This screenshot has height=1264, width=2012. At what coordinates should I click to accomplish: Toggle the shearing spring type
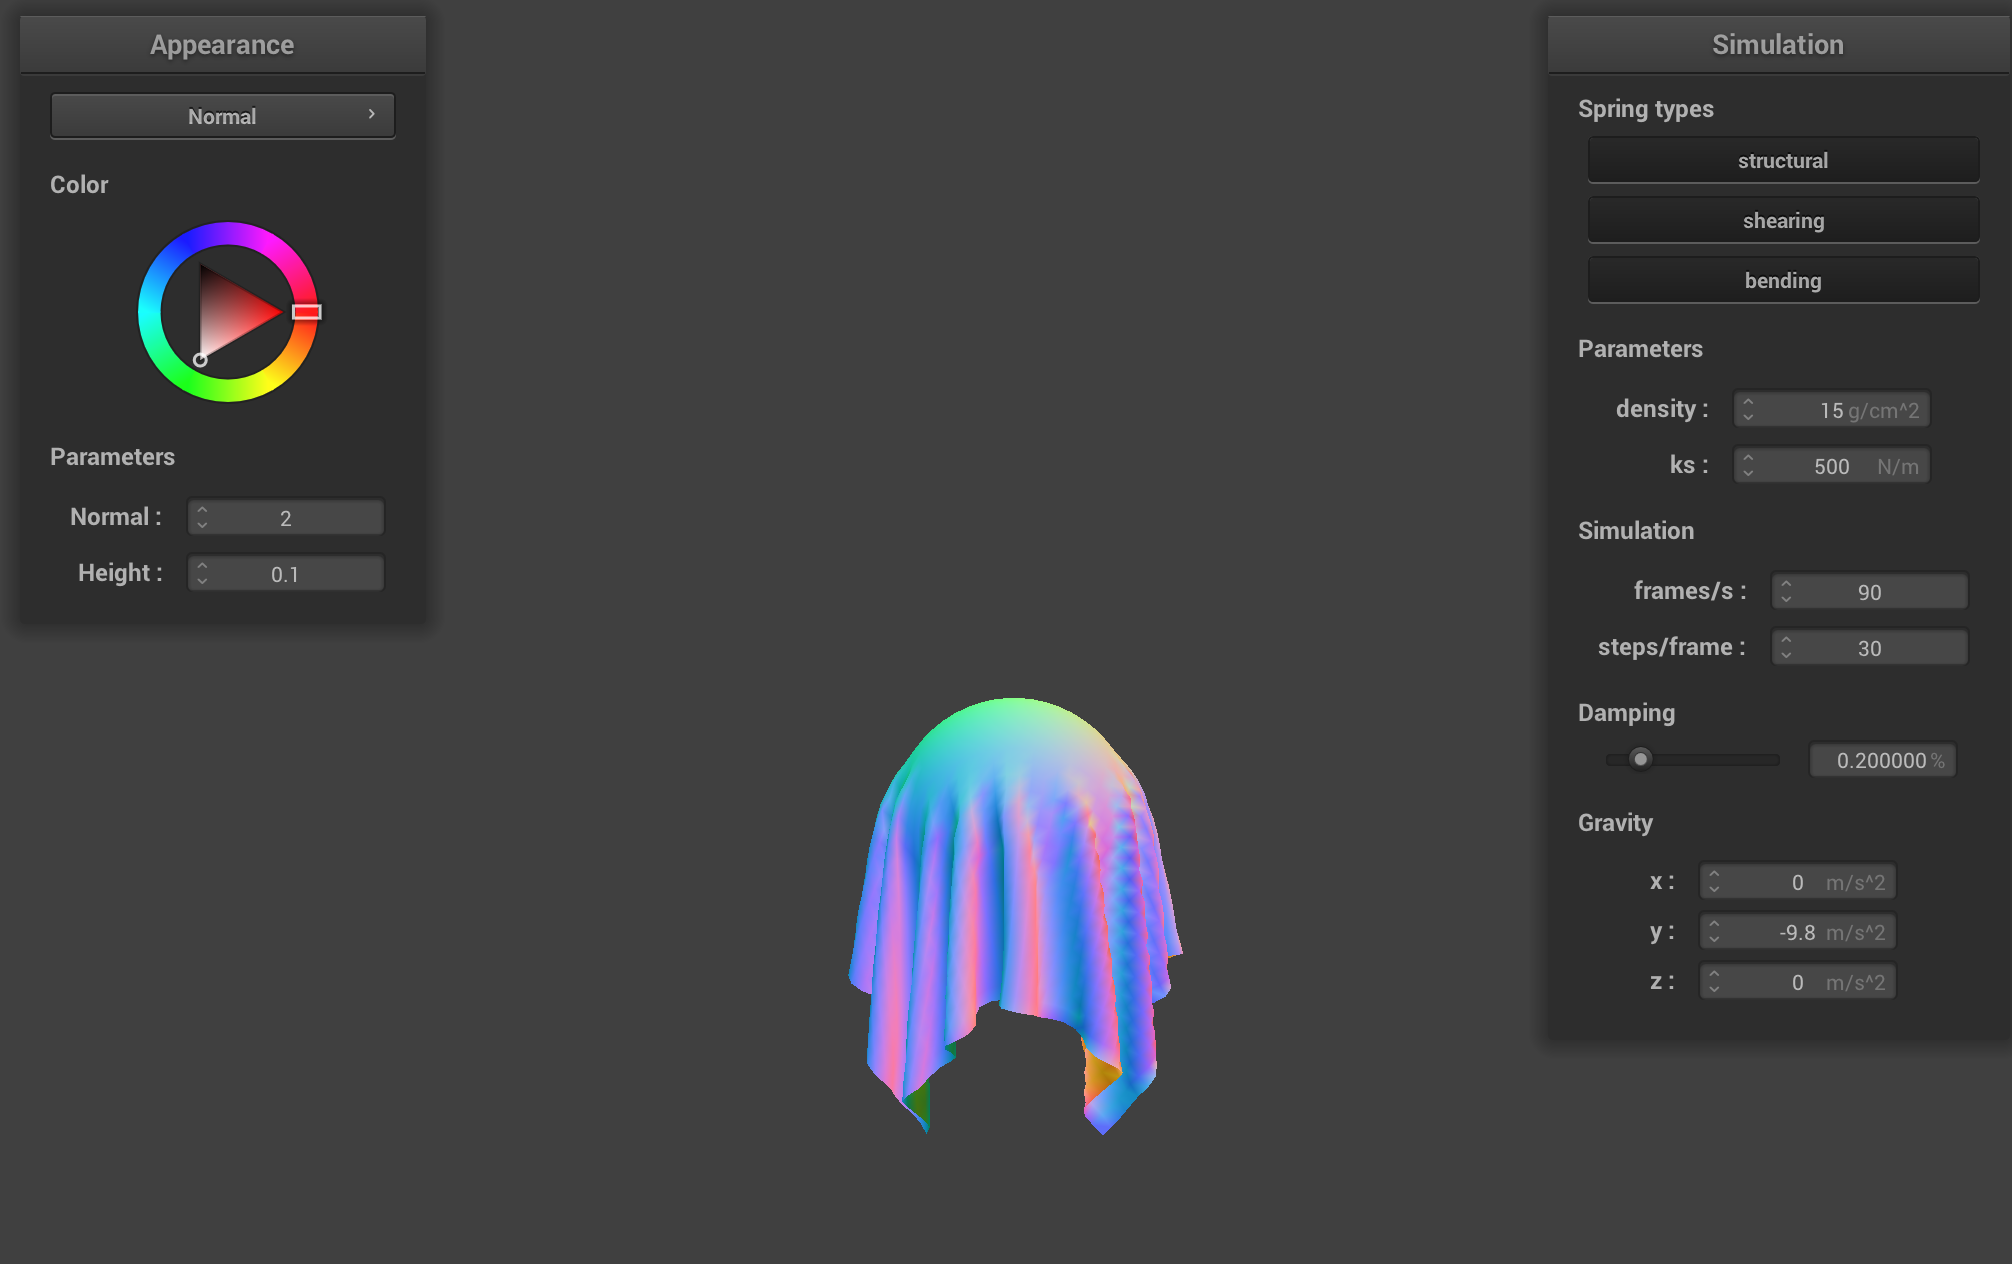click(1782, 221)
